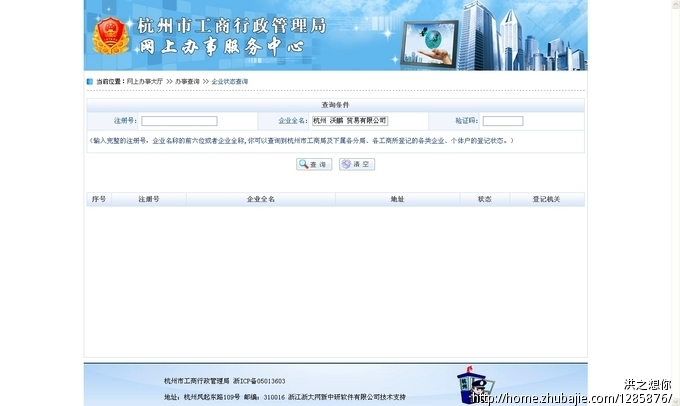
Task: Click the blue location marker icon before 当前位置
Action: [x=90, y=82]
